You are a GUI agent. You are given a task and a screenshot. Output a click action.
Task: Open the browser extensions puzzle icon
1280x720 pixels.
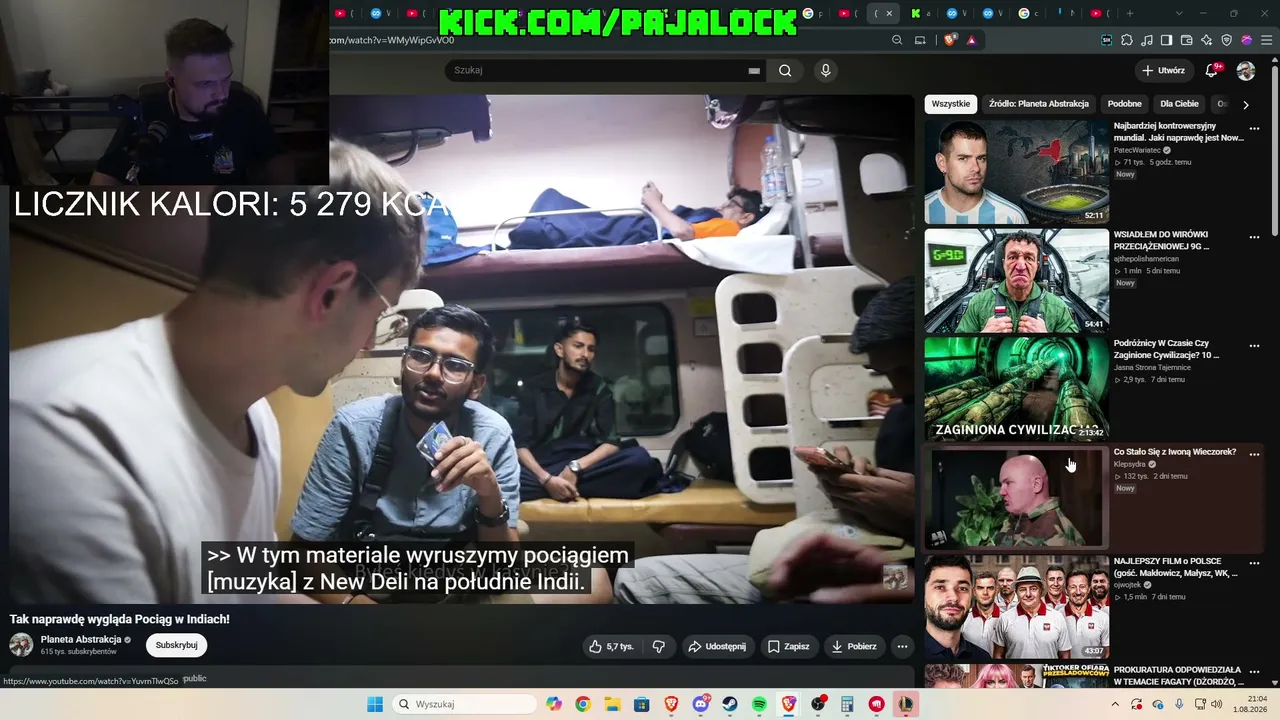pos(1127,40)
